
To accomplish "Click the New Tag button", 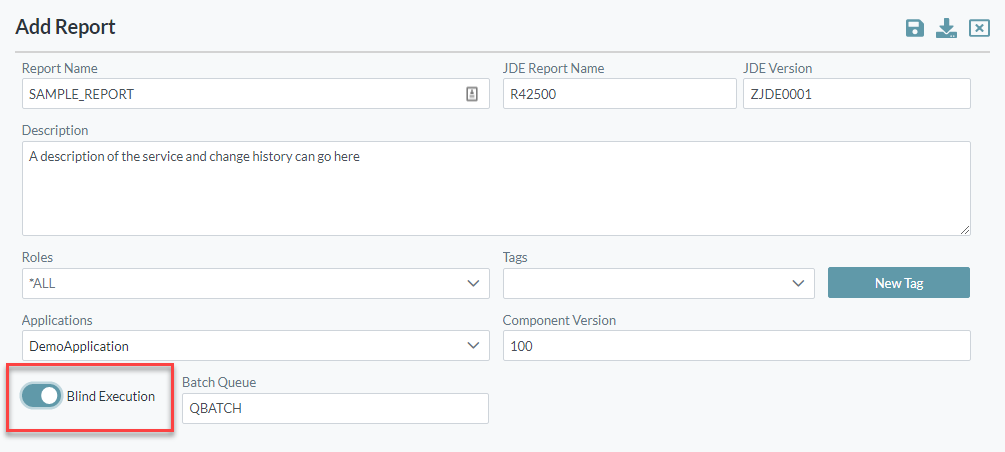I will pos(898,283).
